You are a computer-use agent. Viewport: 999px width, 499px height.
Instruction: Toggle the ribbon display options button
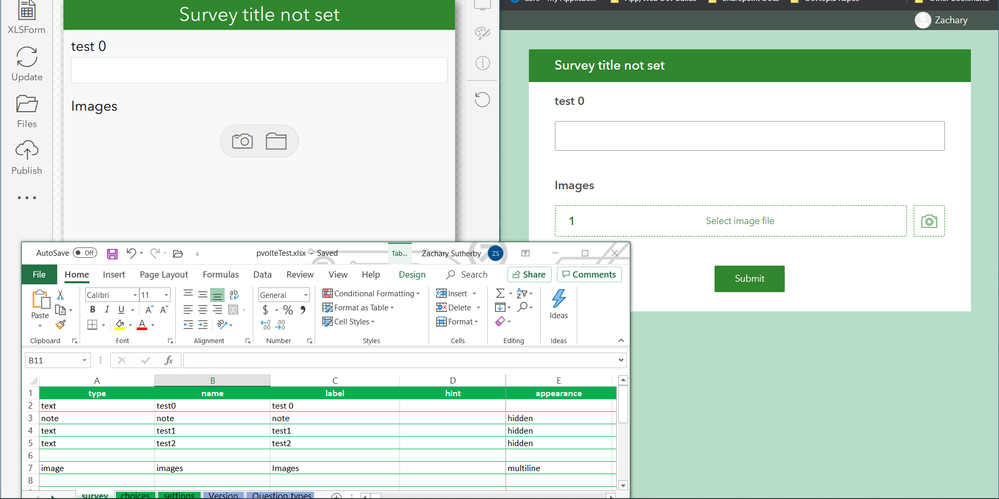click(x=525, y=253)
